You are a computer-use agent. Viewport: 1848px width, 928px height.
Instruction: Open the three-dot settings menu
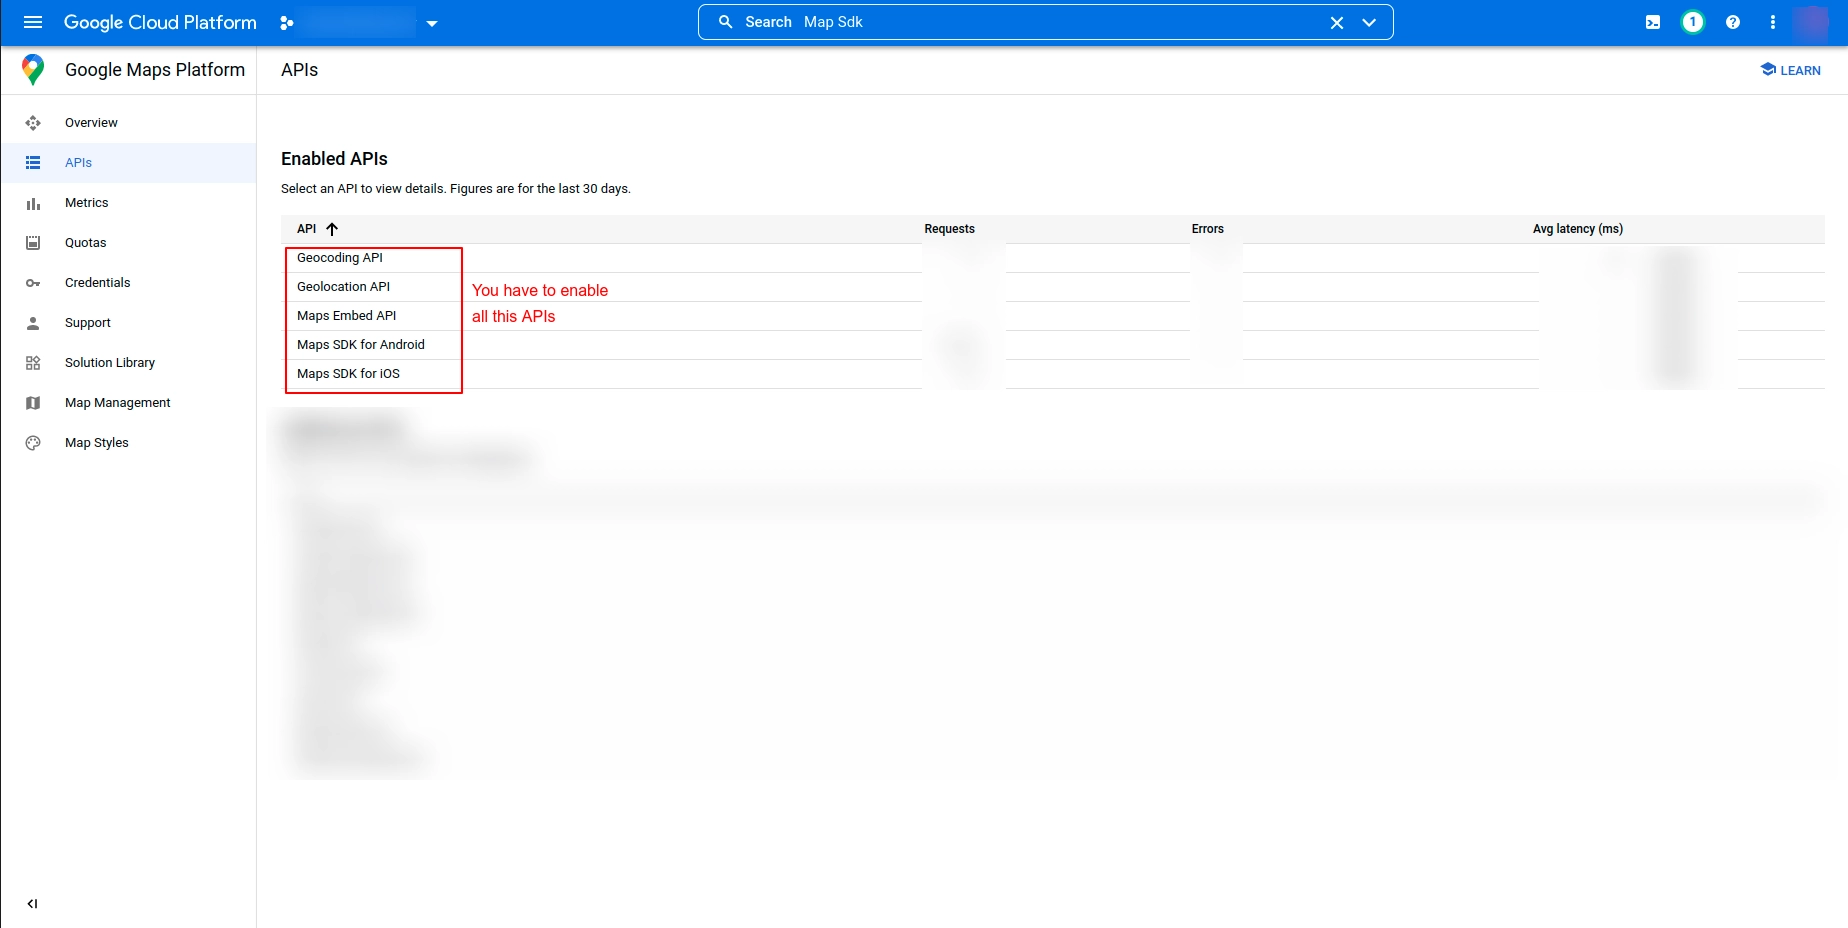click(x=1772, y=22)
